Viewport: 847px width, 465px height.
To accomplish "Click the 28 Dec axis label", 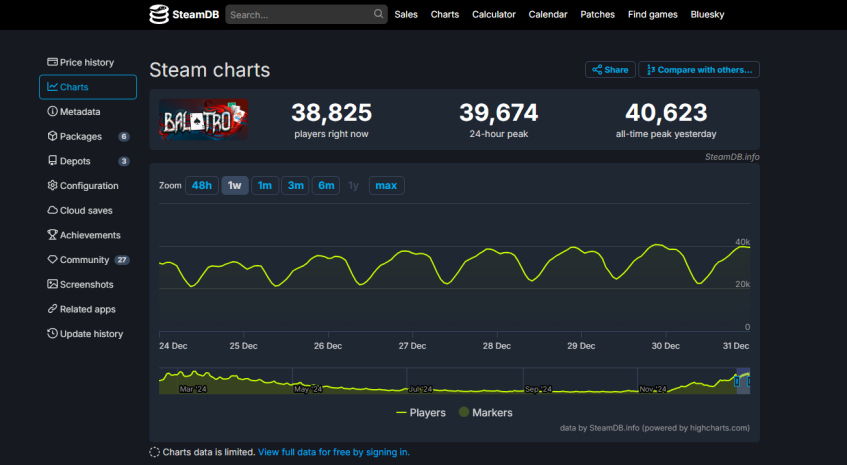I will tap(497, 346).
